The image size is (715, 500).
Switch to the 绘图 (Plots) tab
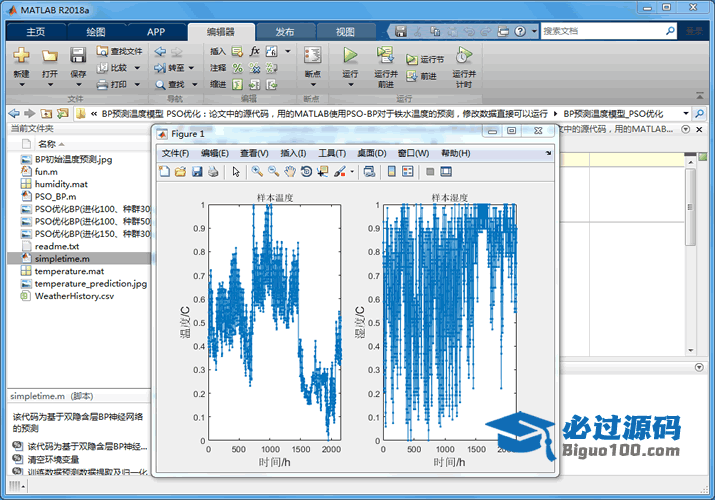click(x=96, y=32)
